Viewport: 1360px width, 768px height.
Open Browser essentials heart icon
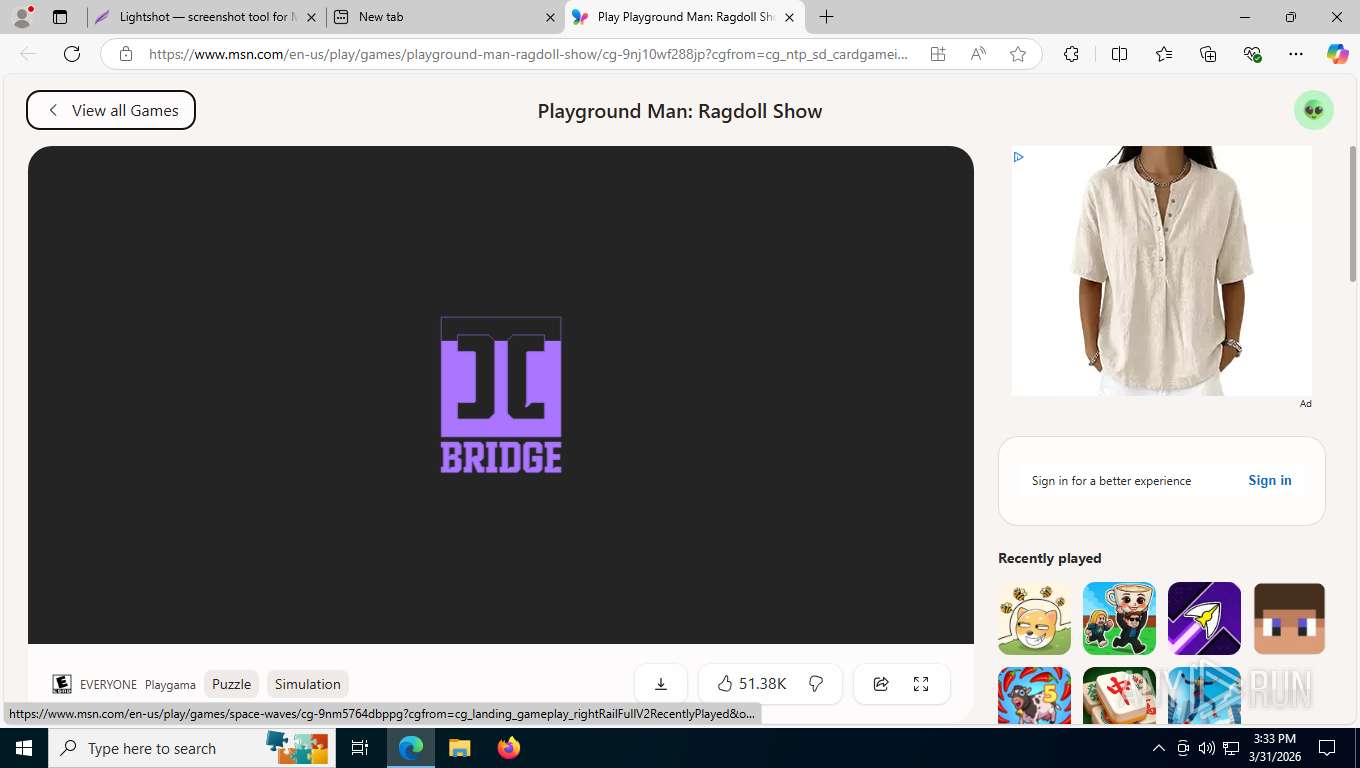click(1252, 54)
